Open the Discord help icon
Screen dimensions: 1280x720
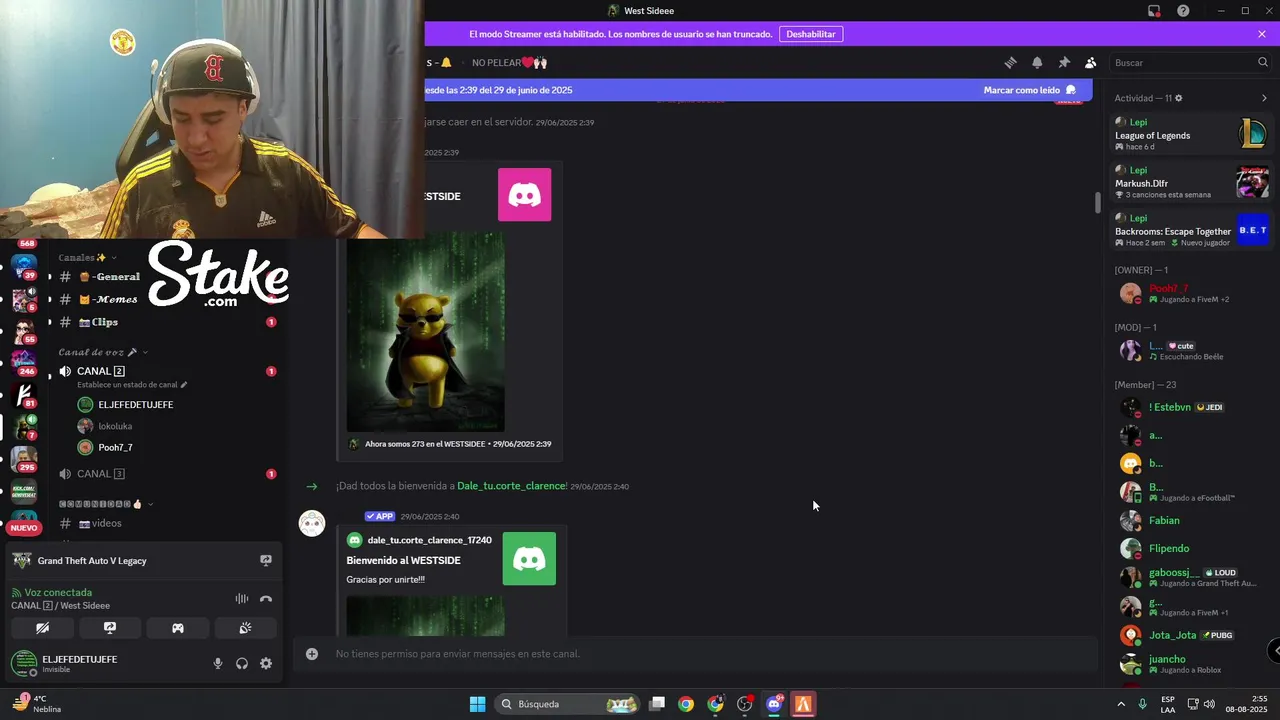(1183, 11)
